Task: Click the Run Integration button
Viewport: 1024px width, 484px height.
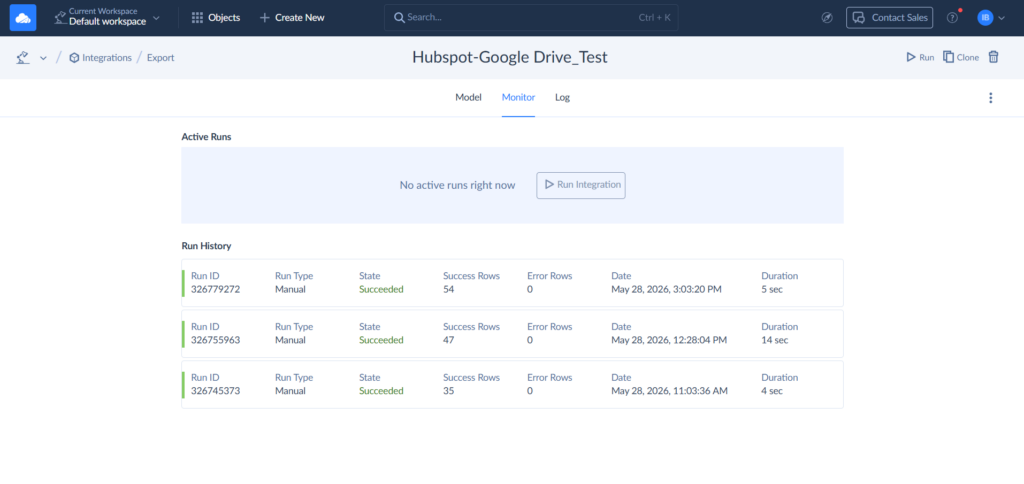Action: [x=581, y=186]
